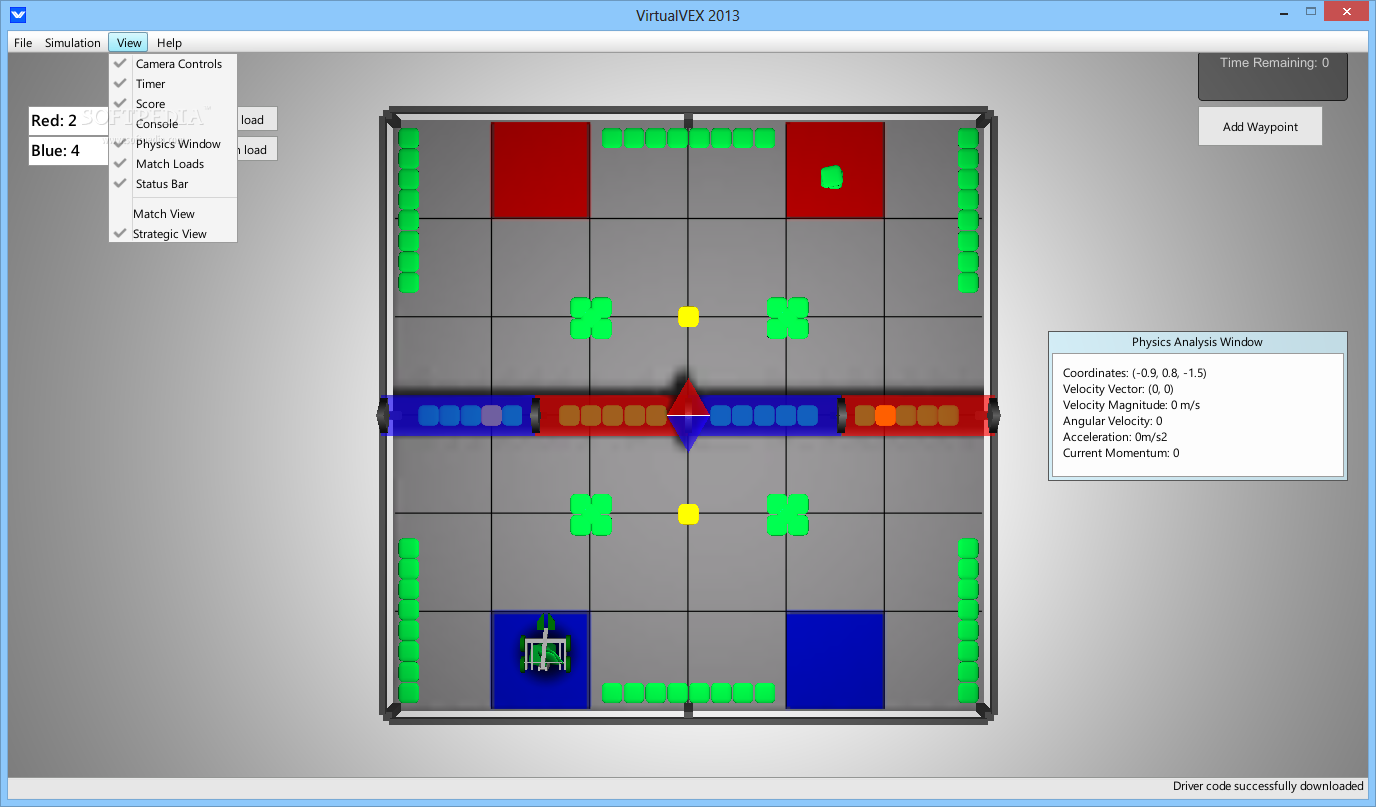The height and width of the screenshot is (807, 1376).
Task: Toggle Physics Window in View menu
Action: pyautogui.click(x=173, y=144)
